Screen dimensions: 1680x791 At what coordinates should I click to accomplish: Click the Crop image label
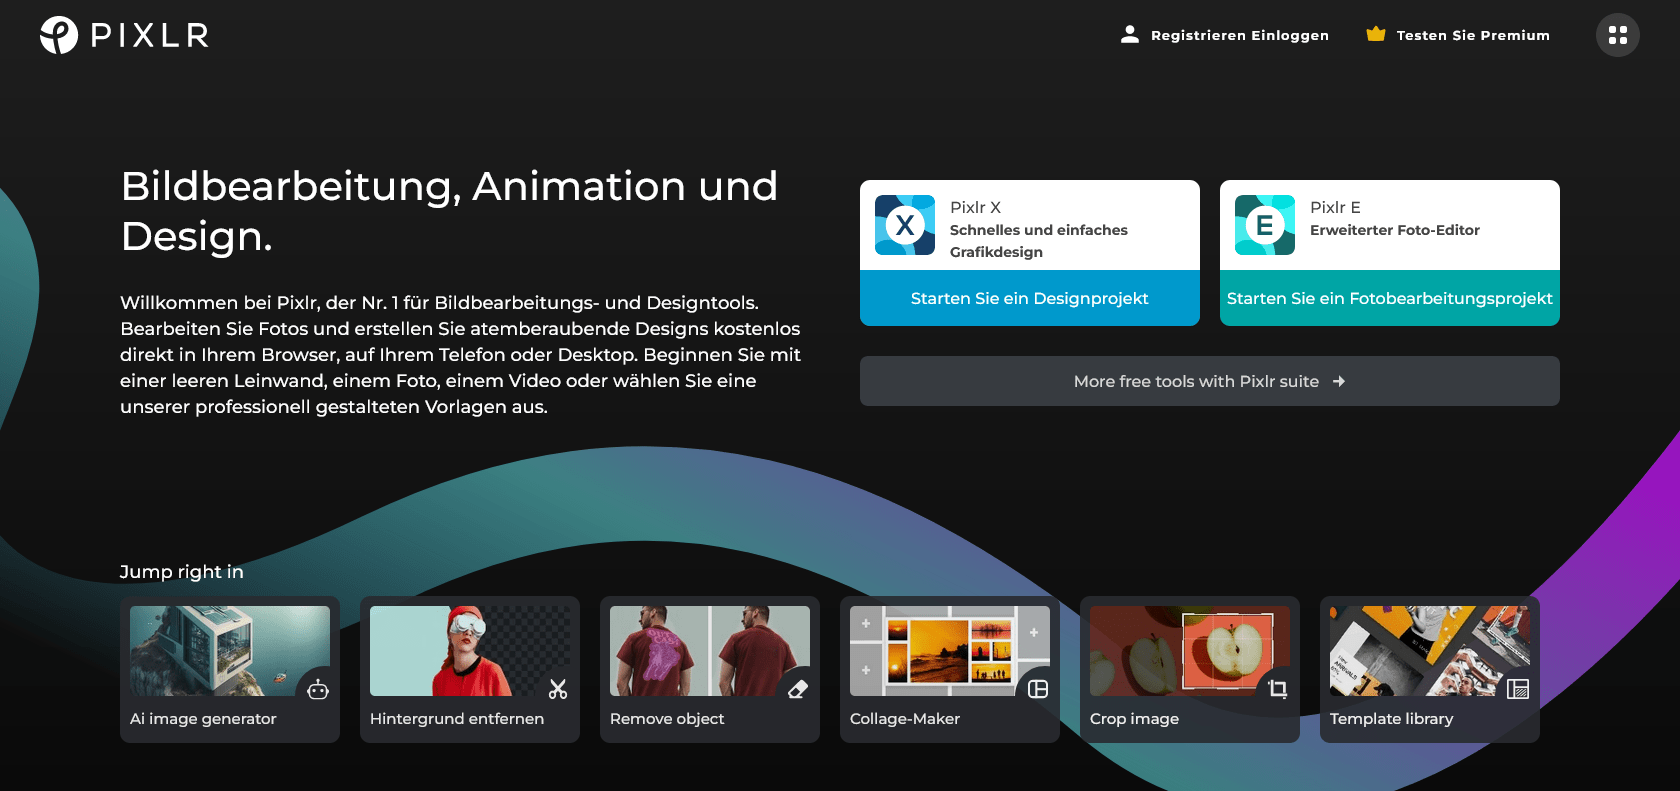tap(1134, 719)
